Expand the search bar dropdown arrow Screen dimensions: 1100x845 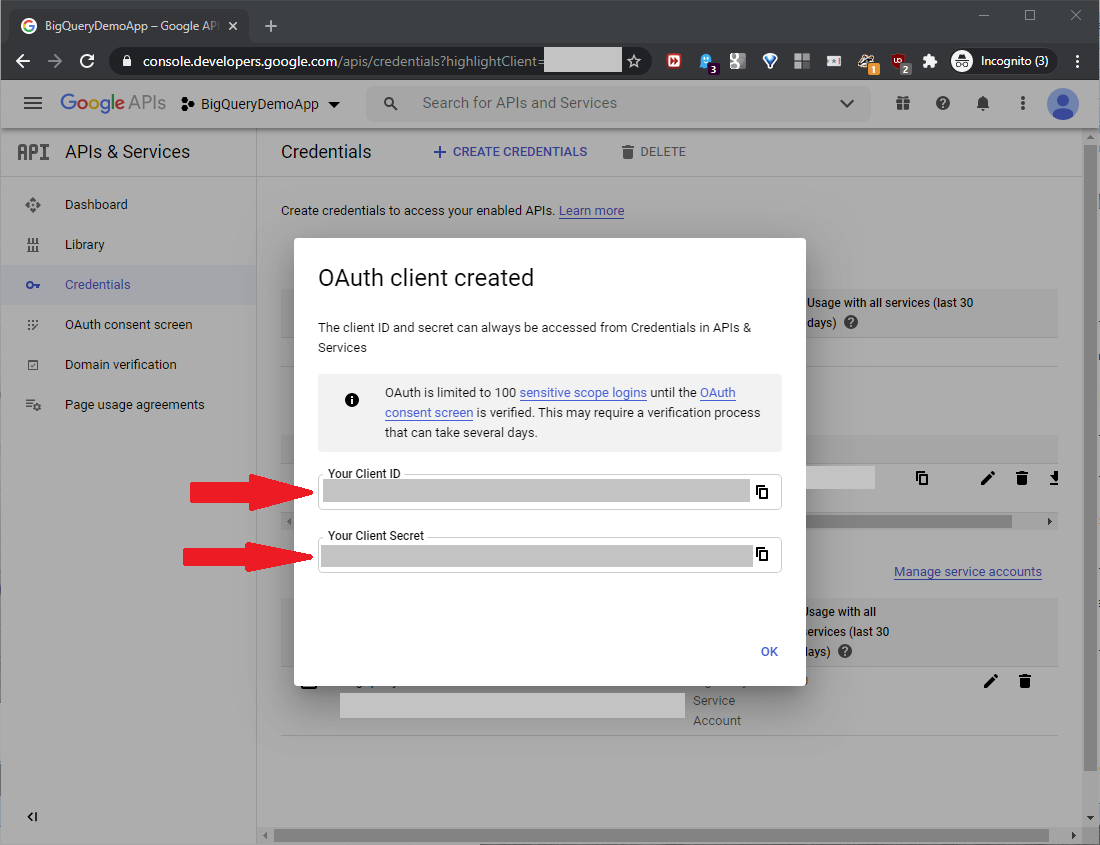tap(847, 104)
